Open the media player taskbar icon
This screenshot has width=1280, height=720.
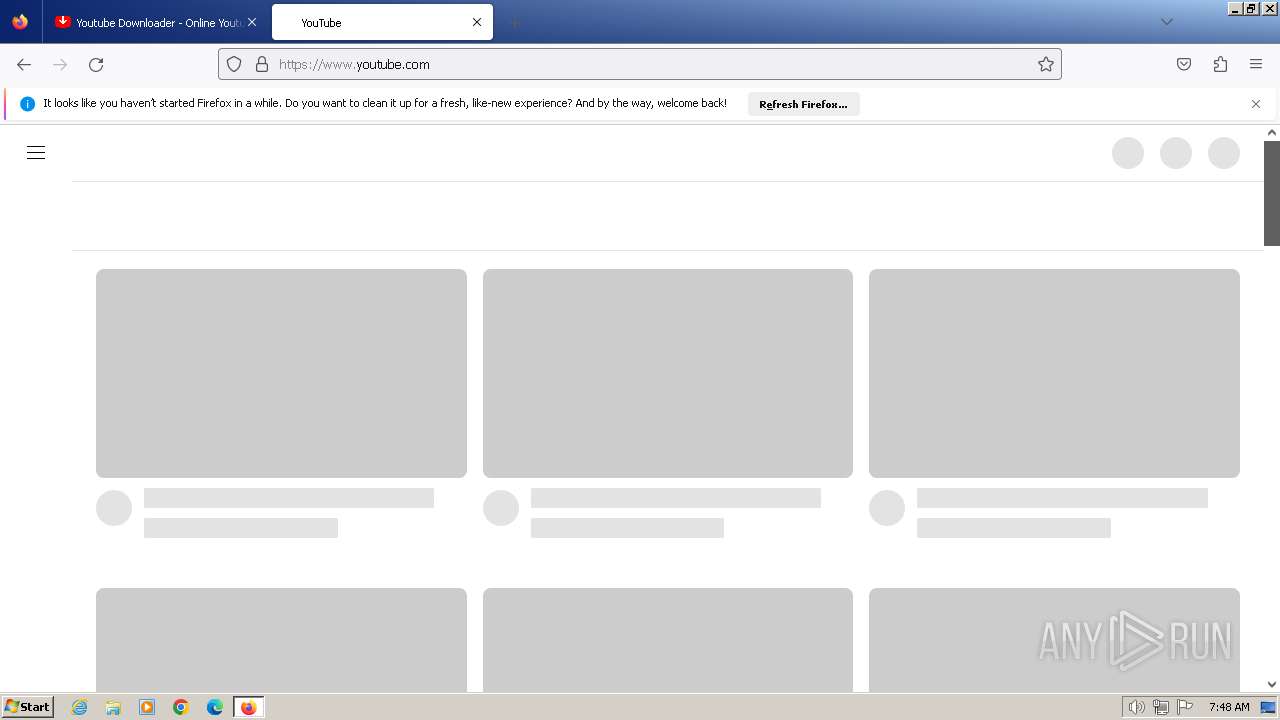(147, 707)
